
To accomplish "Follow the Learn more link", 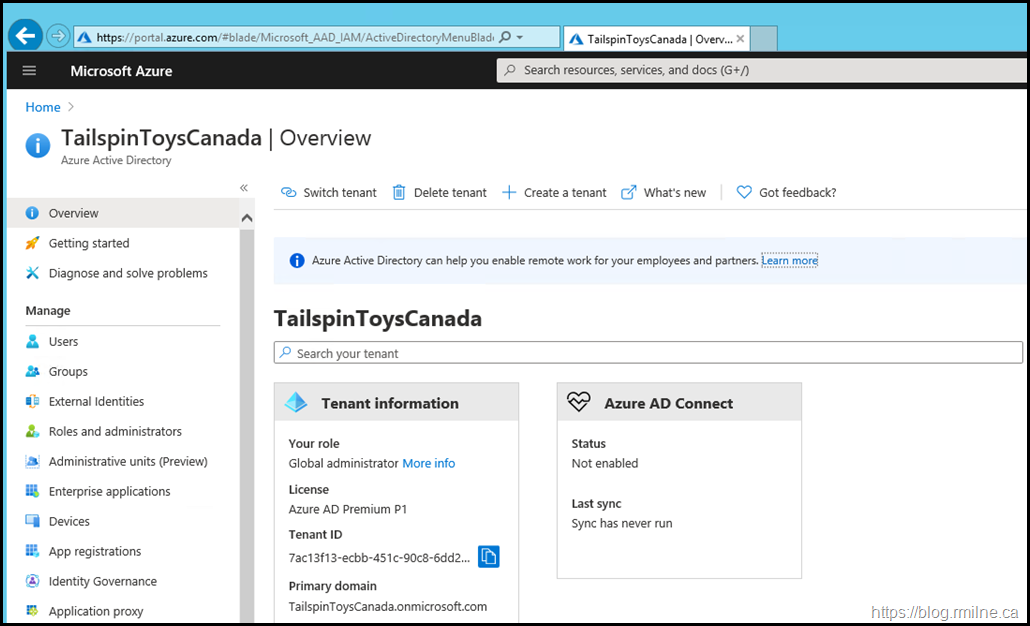I will [789, 261].
